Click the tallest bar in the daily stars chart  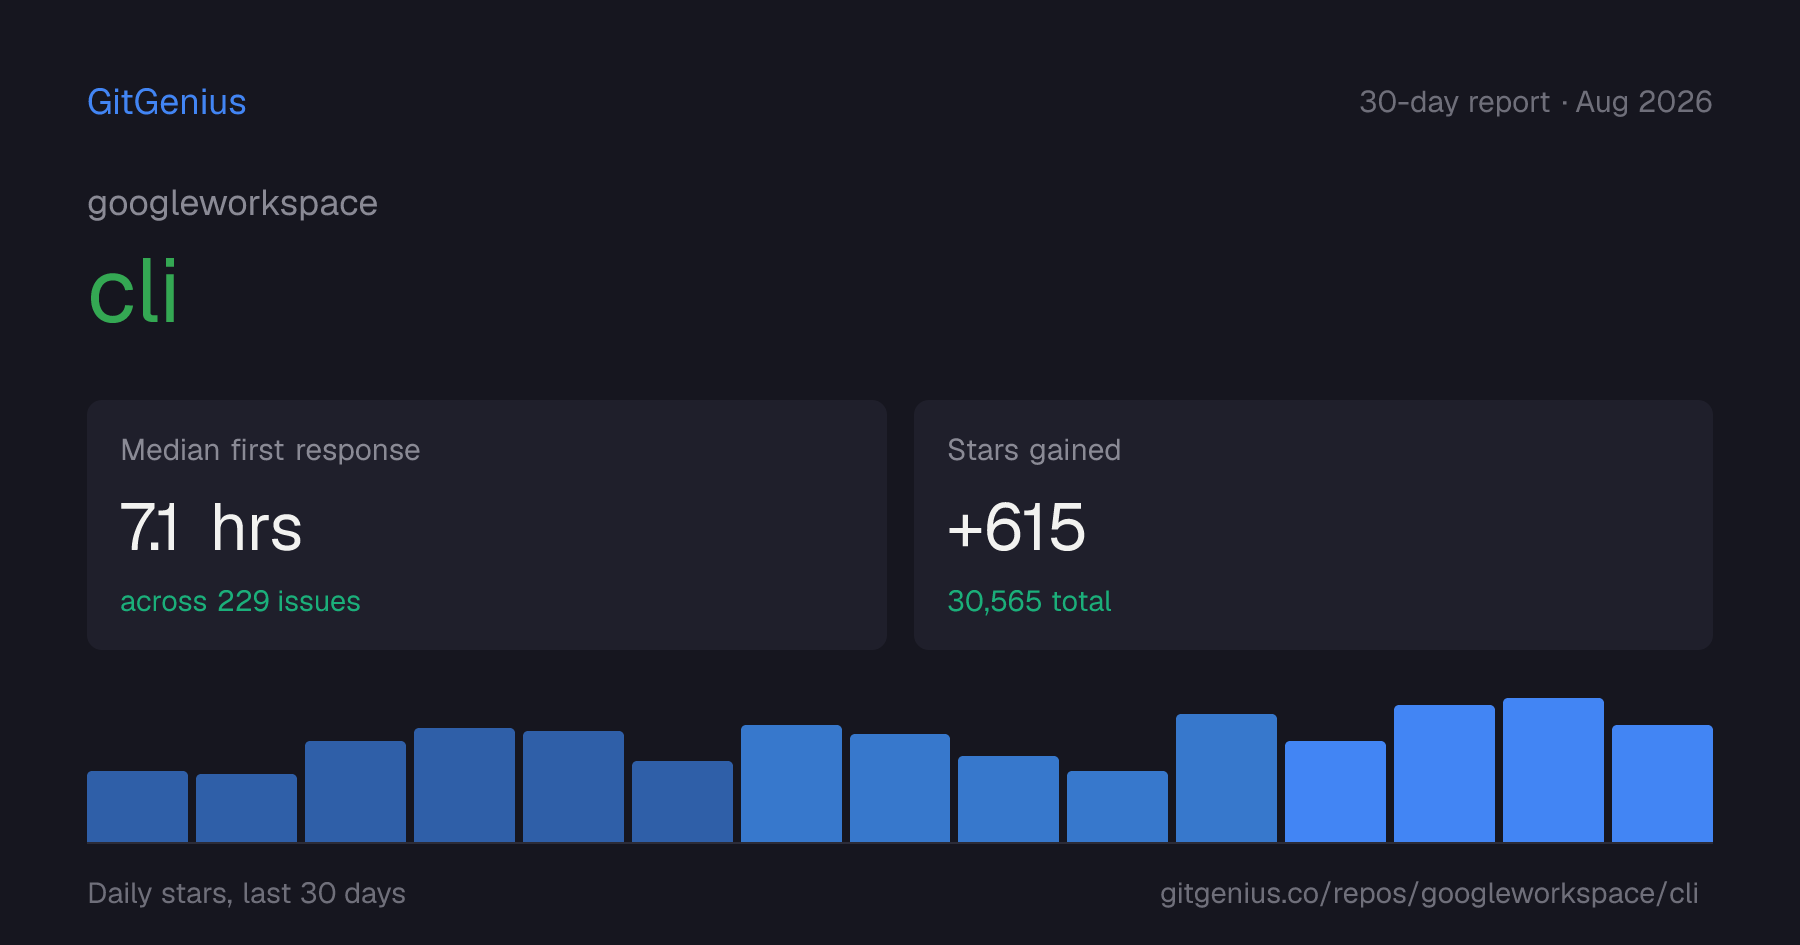pos(1553,770)
